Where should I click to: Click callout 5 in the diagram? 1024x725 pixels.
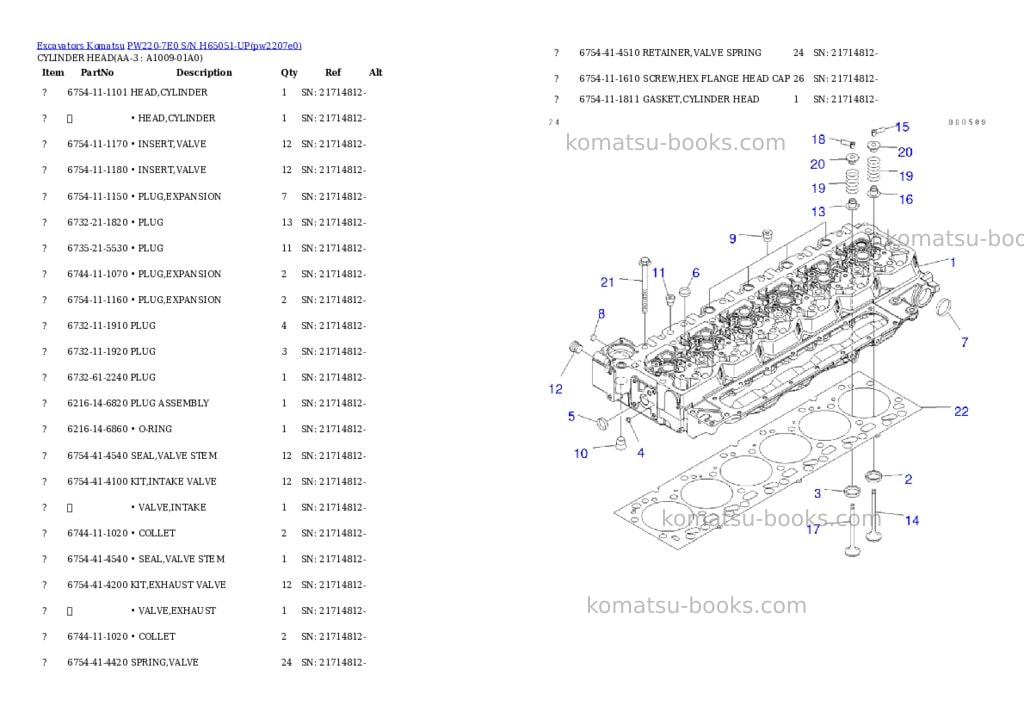[x=571, y=416]
